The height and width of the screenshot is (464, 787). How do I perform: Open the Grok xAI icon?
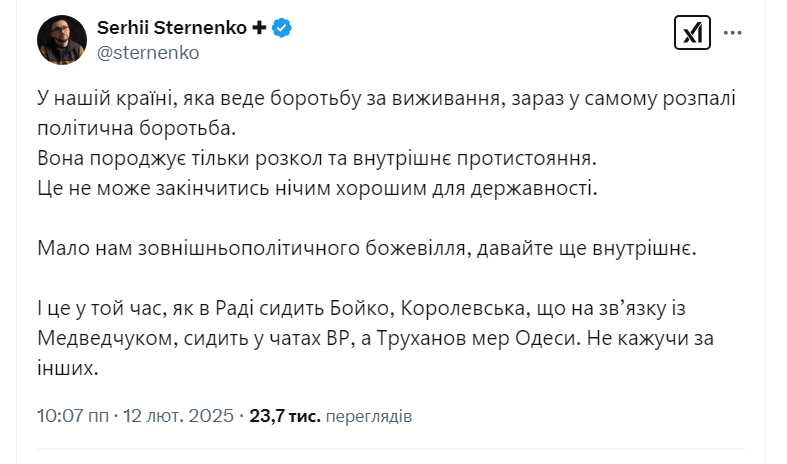692,33
